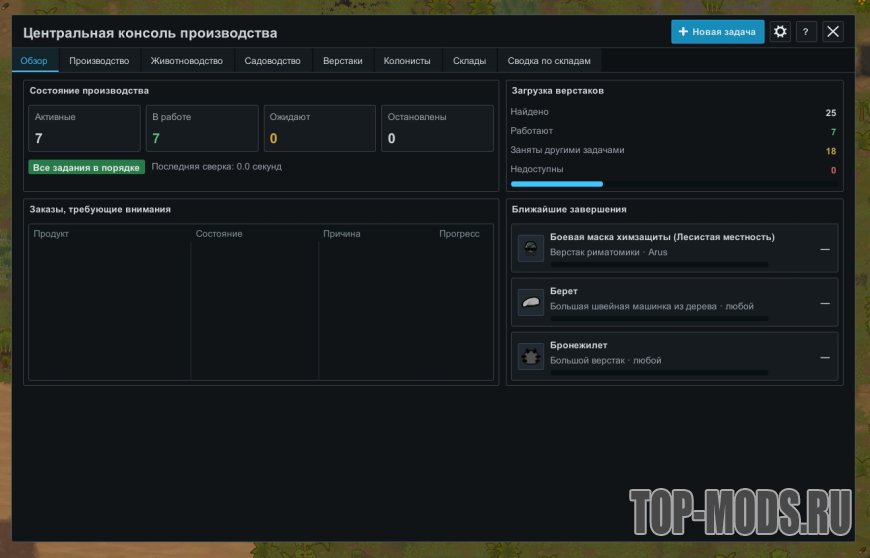870x558 pixels.
Task: Click the dash next to Боевая маска химзащиты
Action: 825,250
